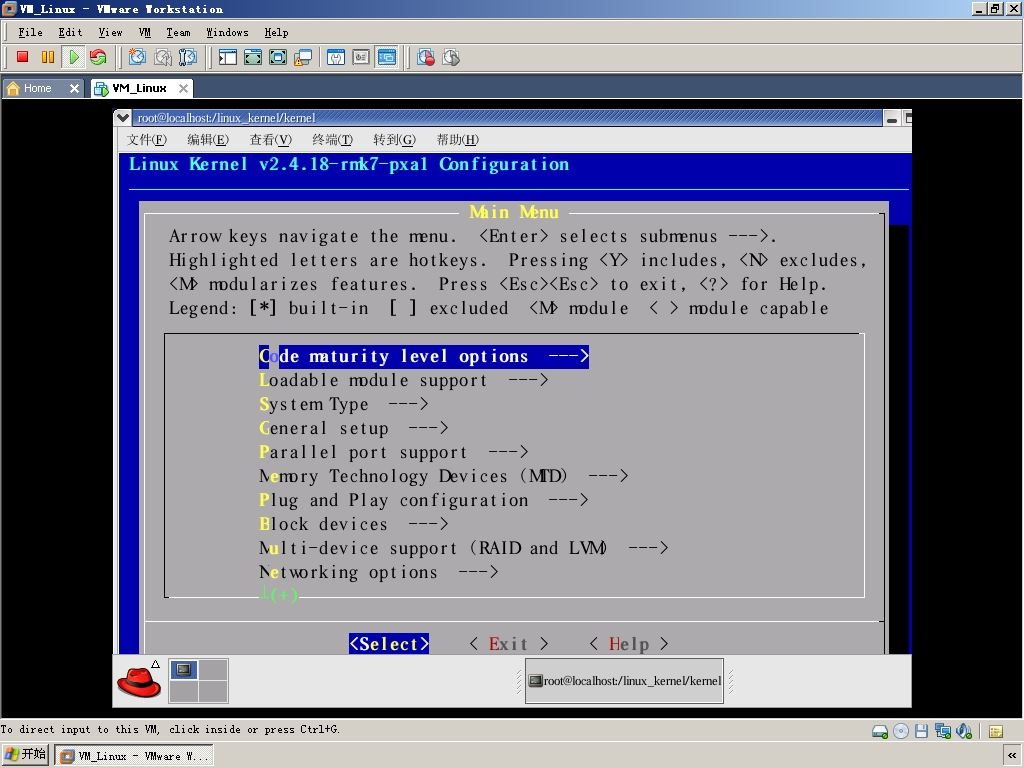Open the terminal window menu arrow
This screenshot has width=1024, height=768.
(x=122, y=118)
